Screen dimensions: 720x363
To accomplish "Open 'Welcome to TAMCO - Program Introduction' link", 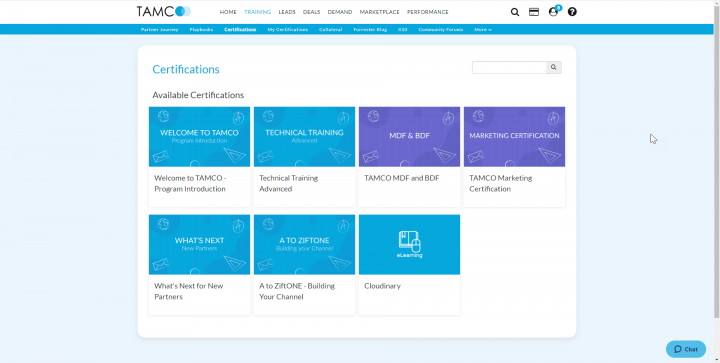I will click(x=190, y=183).
